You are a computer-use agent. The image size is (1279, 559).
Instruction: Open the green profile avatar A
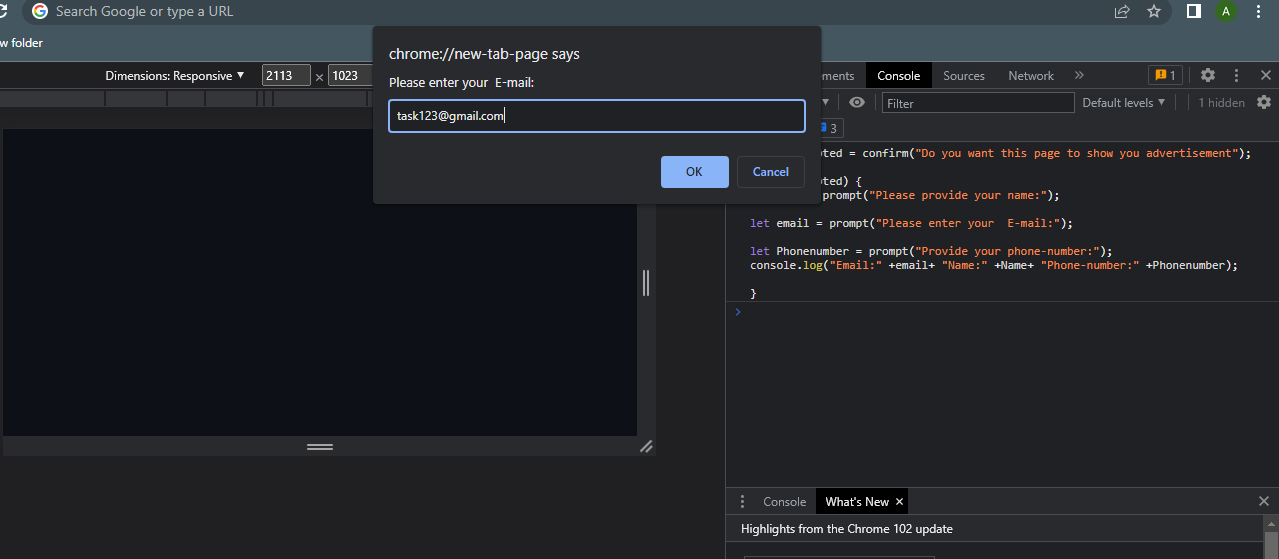pyautogui.click(x=1226, y=11)
